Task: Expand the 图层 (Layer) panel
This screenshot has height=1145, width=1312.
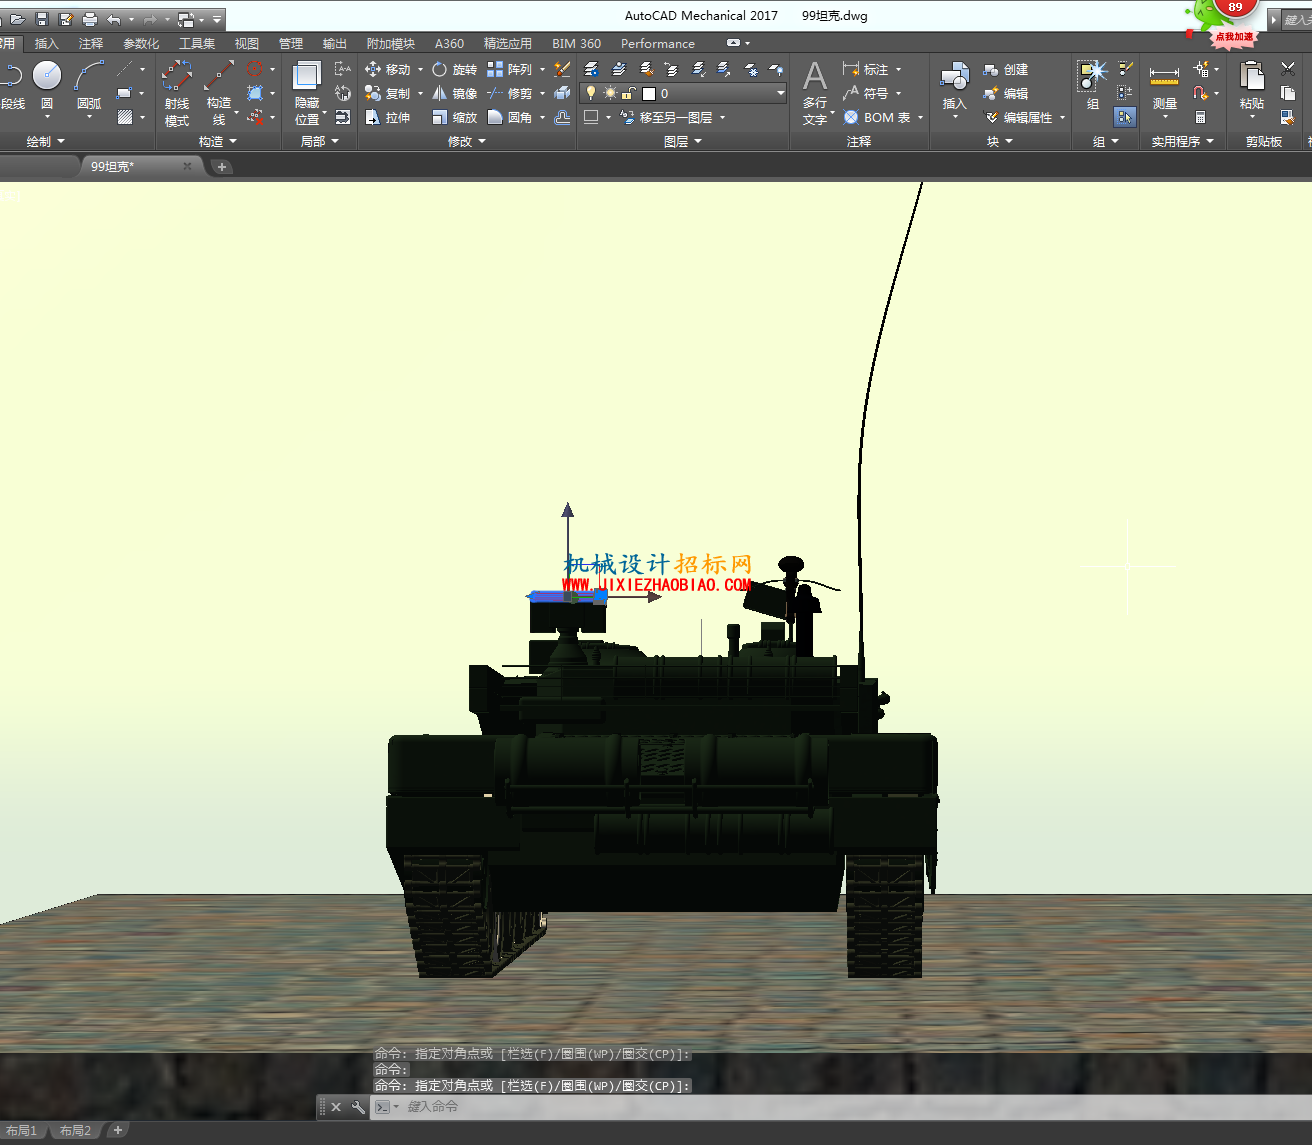Action: [683, 142]
